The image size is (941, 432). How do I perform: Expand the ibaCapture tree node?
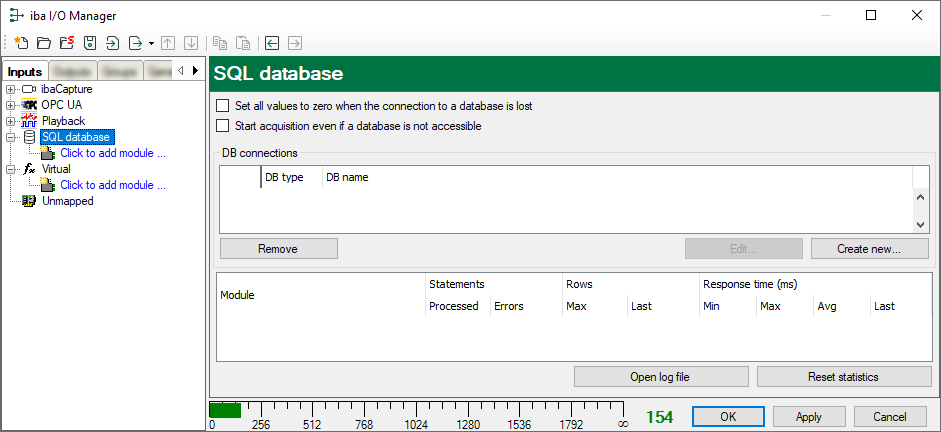coord(10,89)
